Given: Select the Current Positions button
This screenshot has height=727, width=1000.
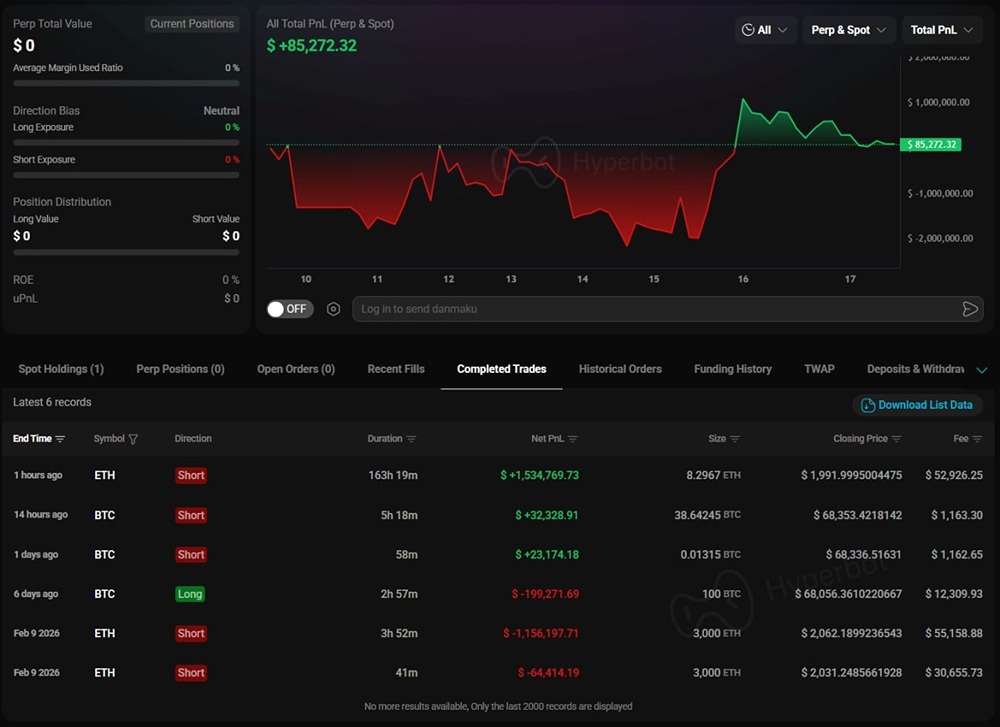Looking at the screenshot, I should coord(192,23).
